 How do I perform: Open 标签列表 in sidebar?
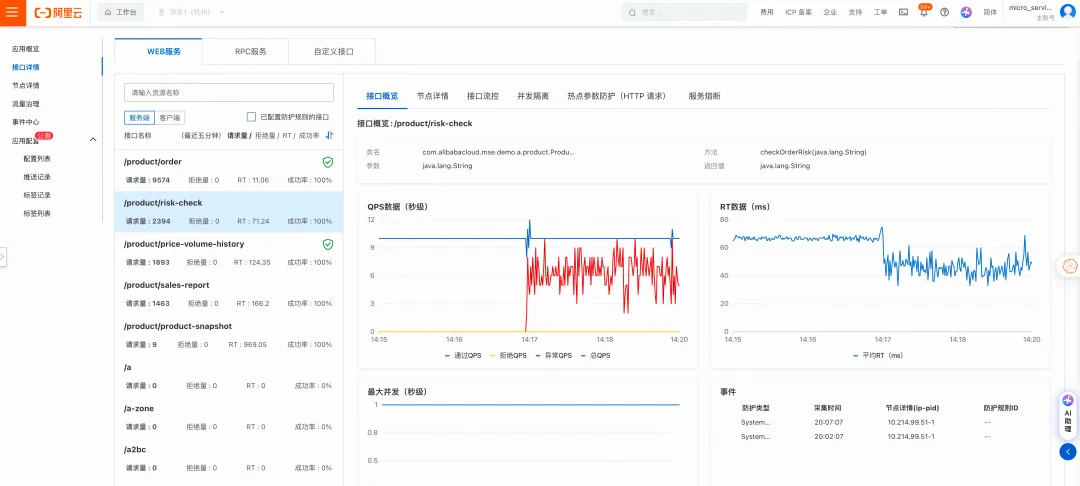pyautogui.click(x=37, y=213)
